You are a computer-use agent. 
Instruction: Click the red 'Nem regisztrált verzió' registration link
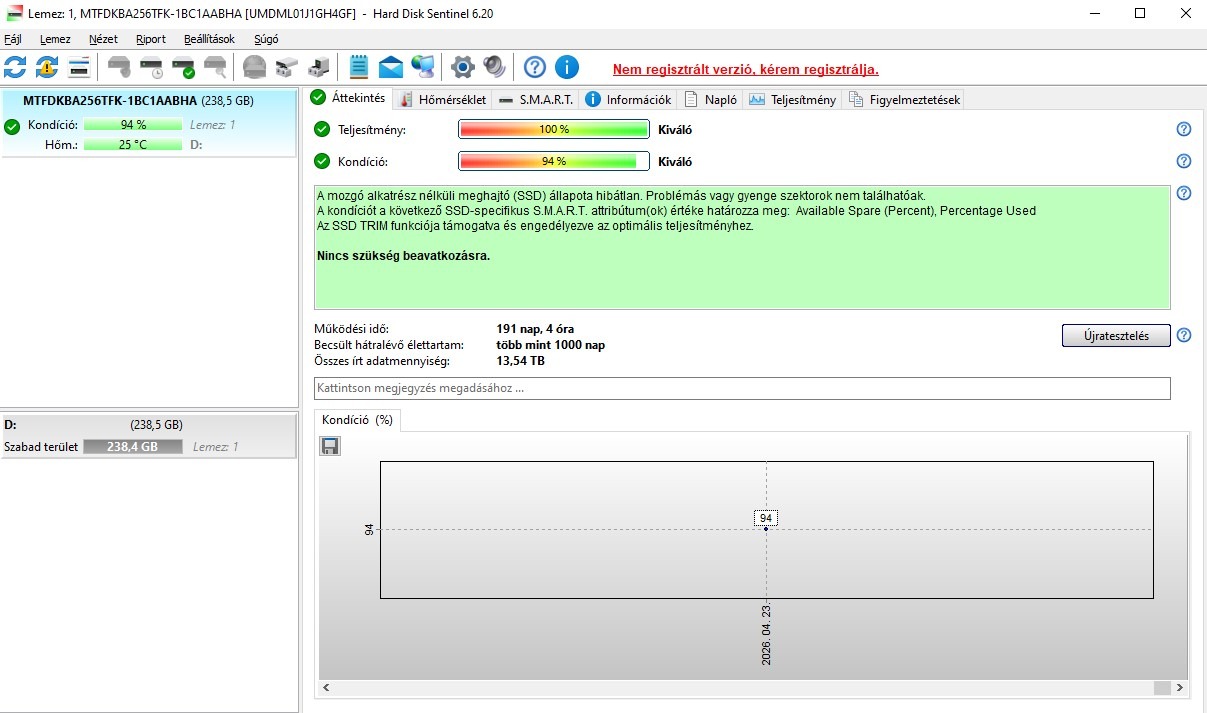pyautogui.click(x=746, y=70)
